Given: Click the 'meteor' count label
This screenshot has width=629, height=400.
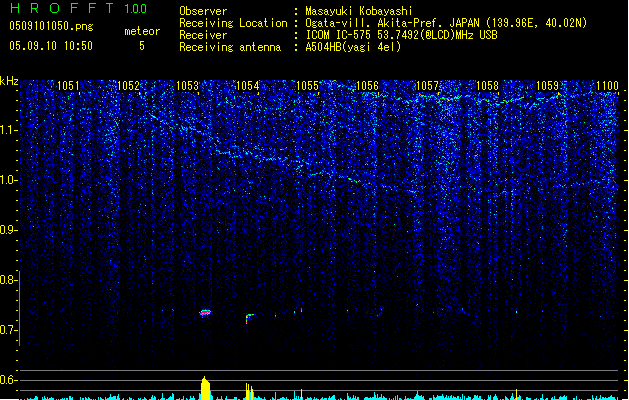Looking at the screenshot, I should tap(142, 31).
